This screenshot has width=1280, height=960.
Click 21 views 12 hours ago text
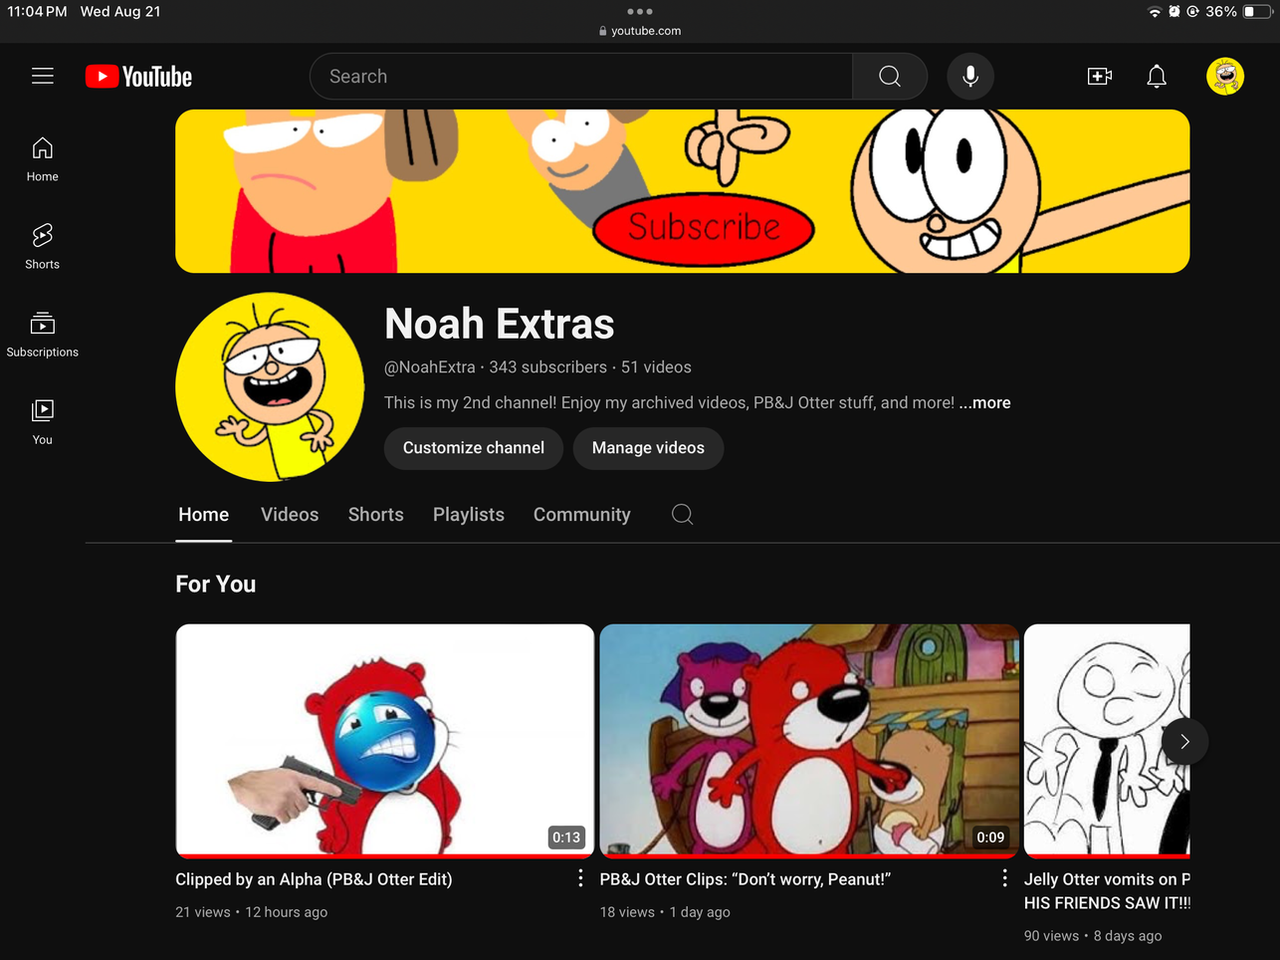[x=252, y=912]
